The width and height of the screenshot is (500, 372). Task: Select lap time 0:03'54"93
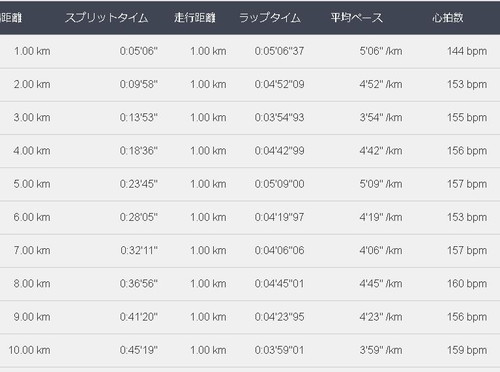(279, 118)
